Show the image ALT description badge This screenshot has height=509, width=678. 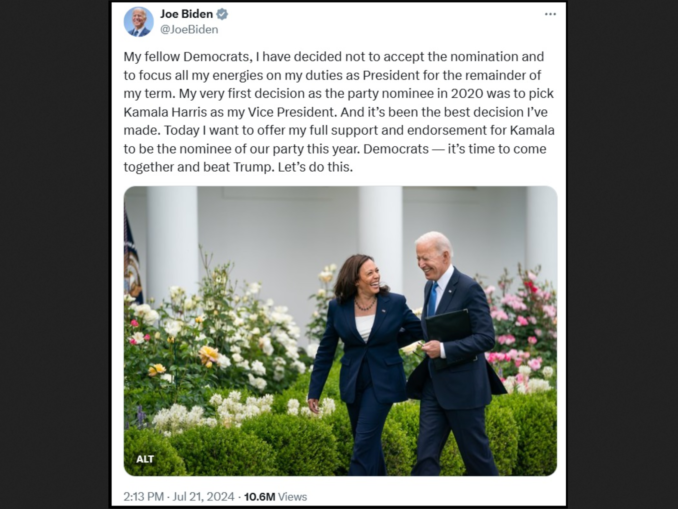tap(145, 459)
